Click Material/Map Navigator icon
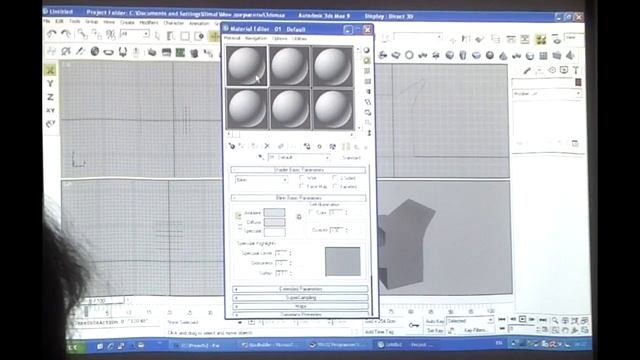The height and width of the screenshot is (360, 640). 369,133
